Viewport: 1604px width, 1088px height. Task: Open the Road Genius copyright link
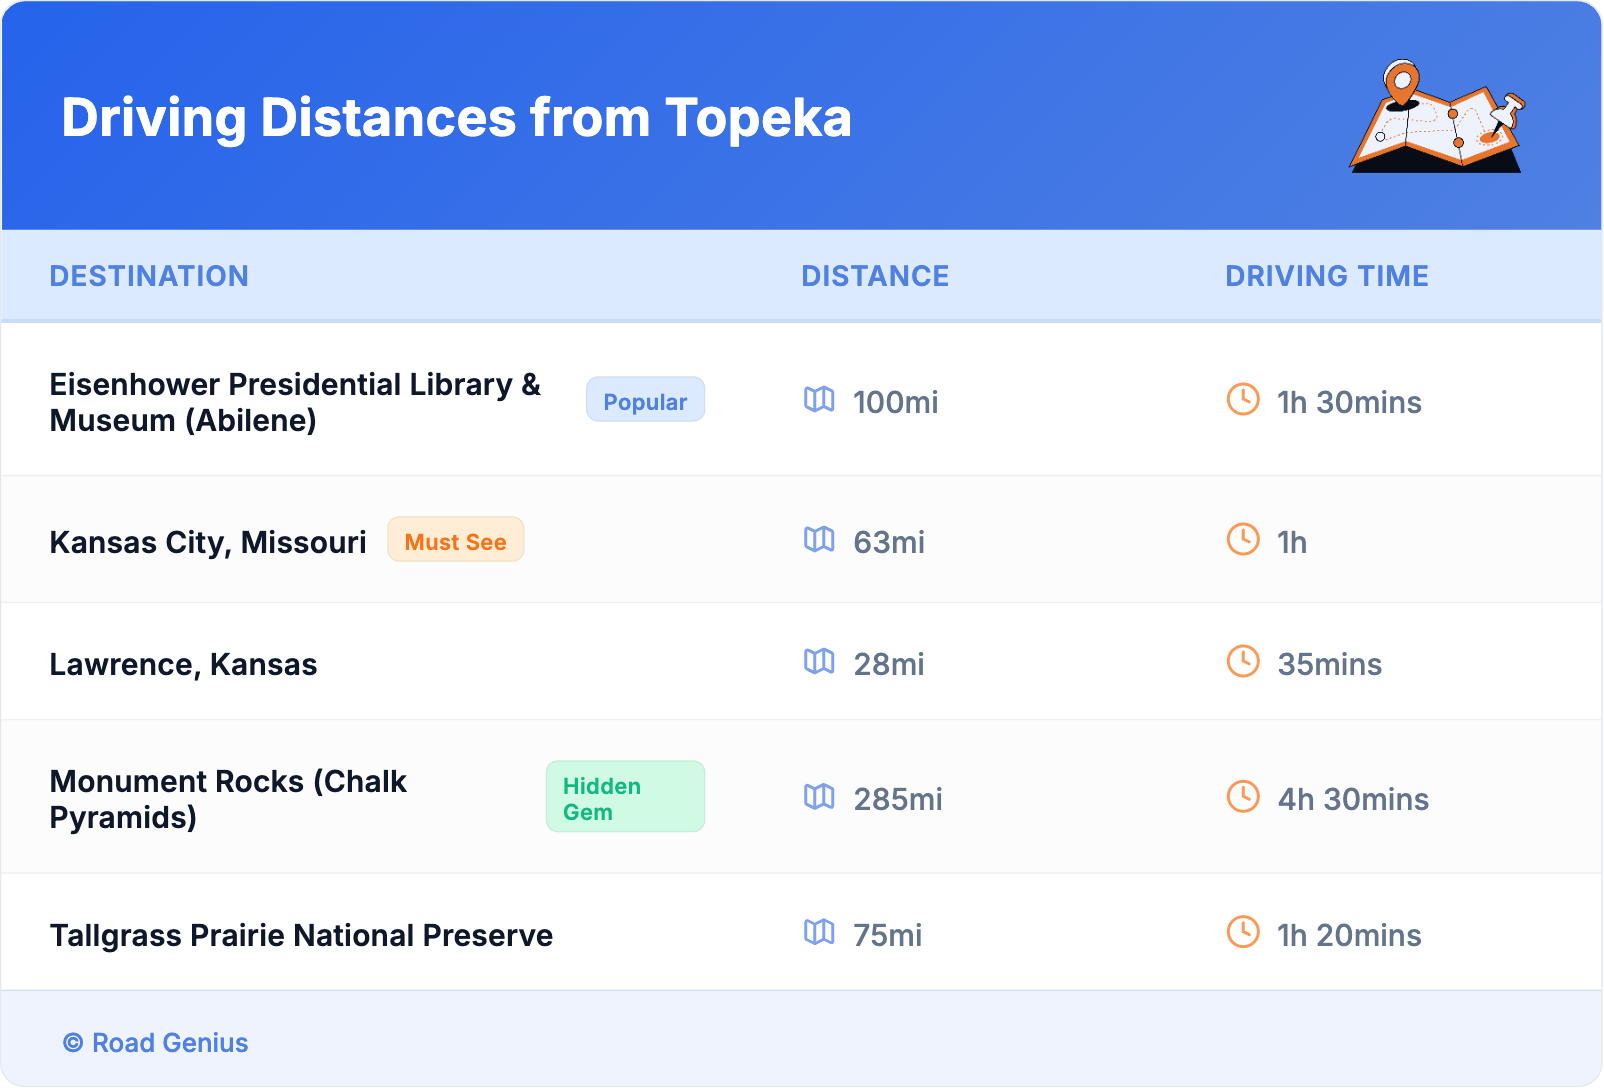(156, 1042)
